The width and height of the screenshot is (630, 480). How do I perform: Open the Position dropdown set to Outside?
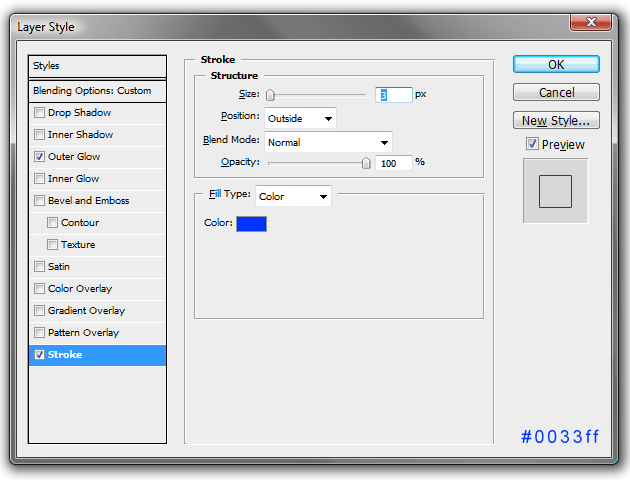[x=300, y=118]
